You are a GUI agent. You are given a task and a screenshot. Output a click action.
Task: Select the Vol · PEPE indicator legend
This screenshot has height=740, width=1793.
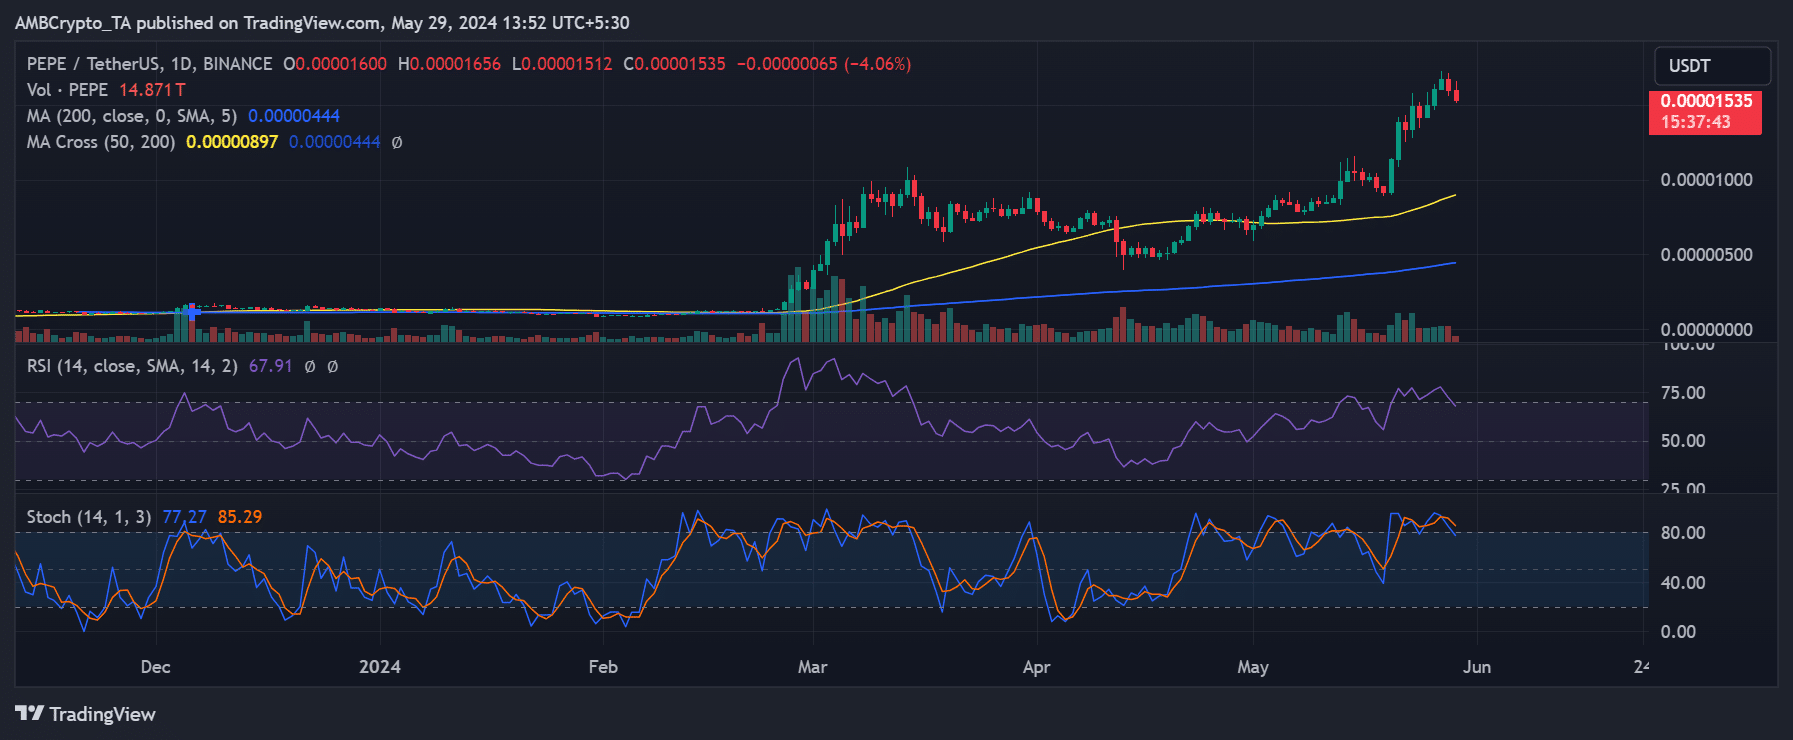tap(67, 90)
